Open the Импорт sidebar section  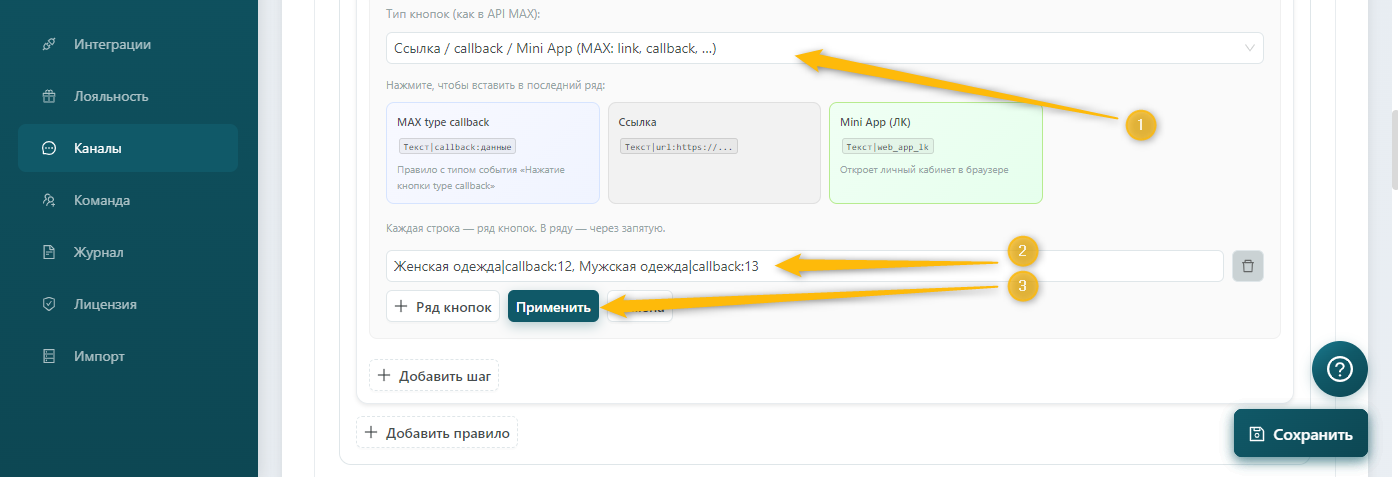coord(128,357)
